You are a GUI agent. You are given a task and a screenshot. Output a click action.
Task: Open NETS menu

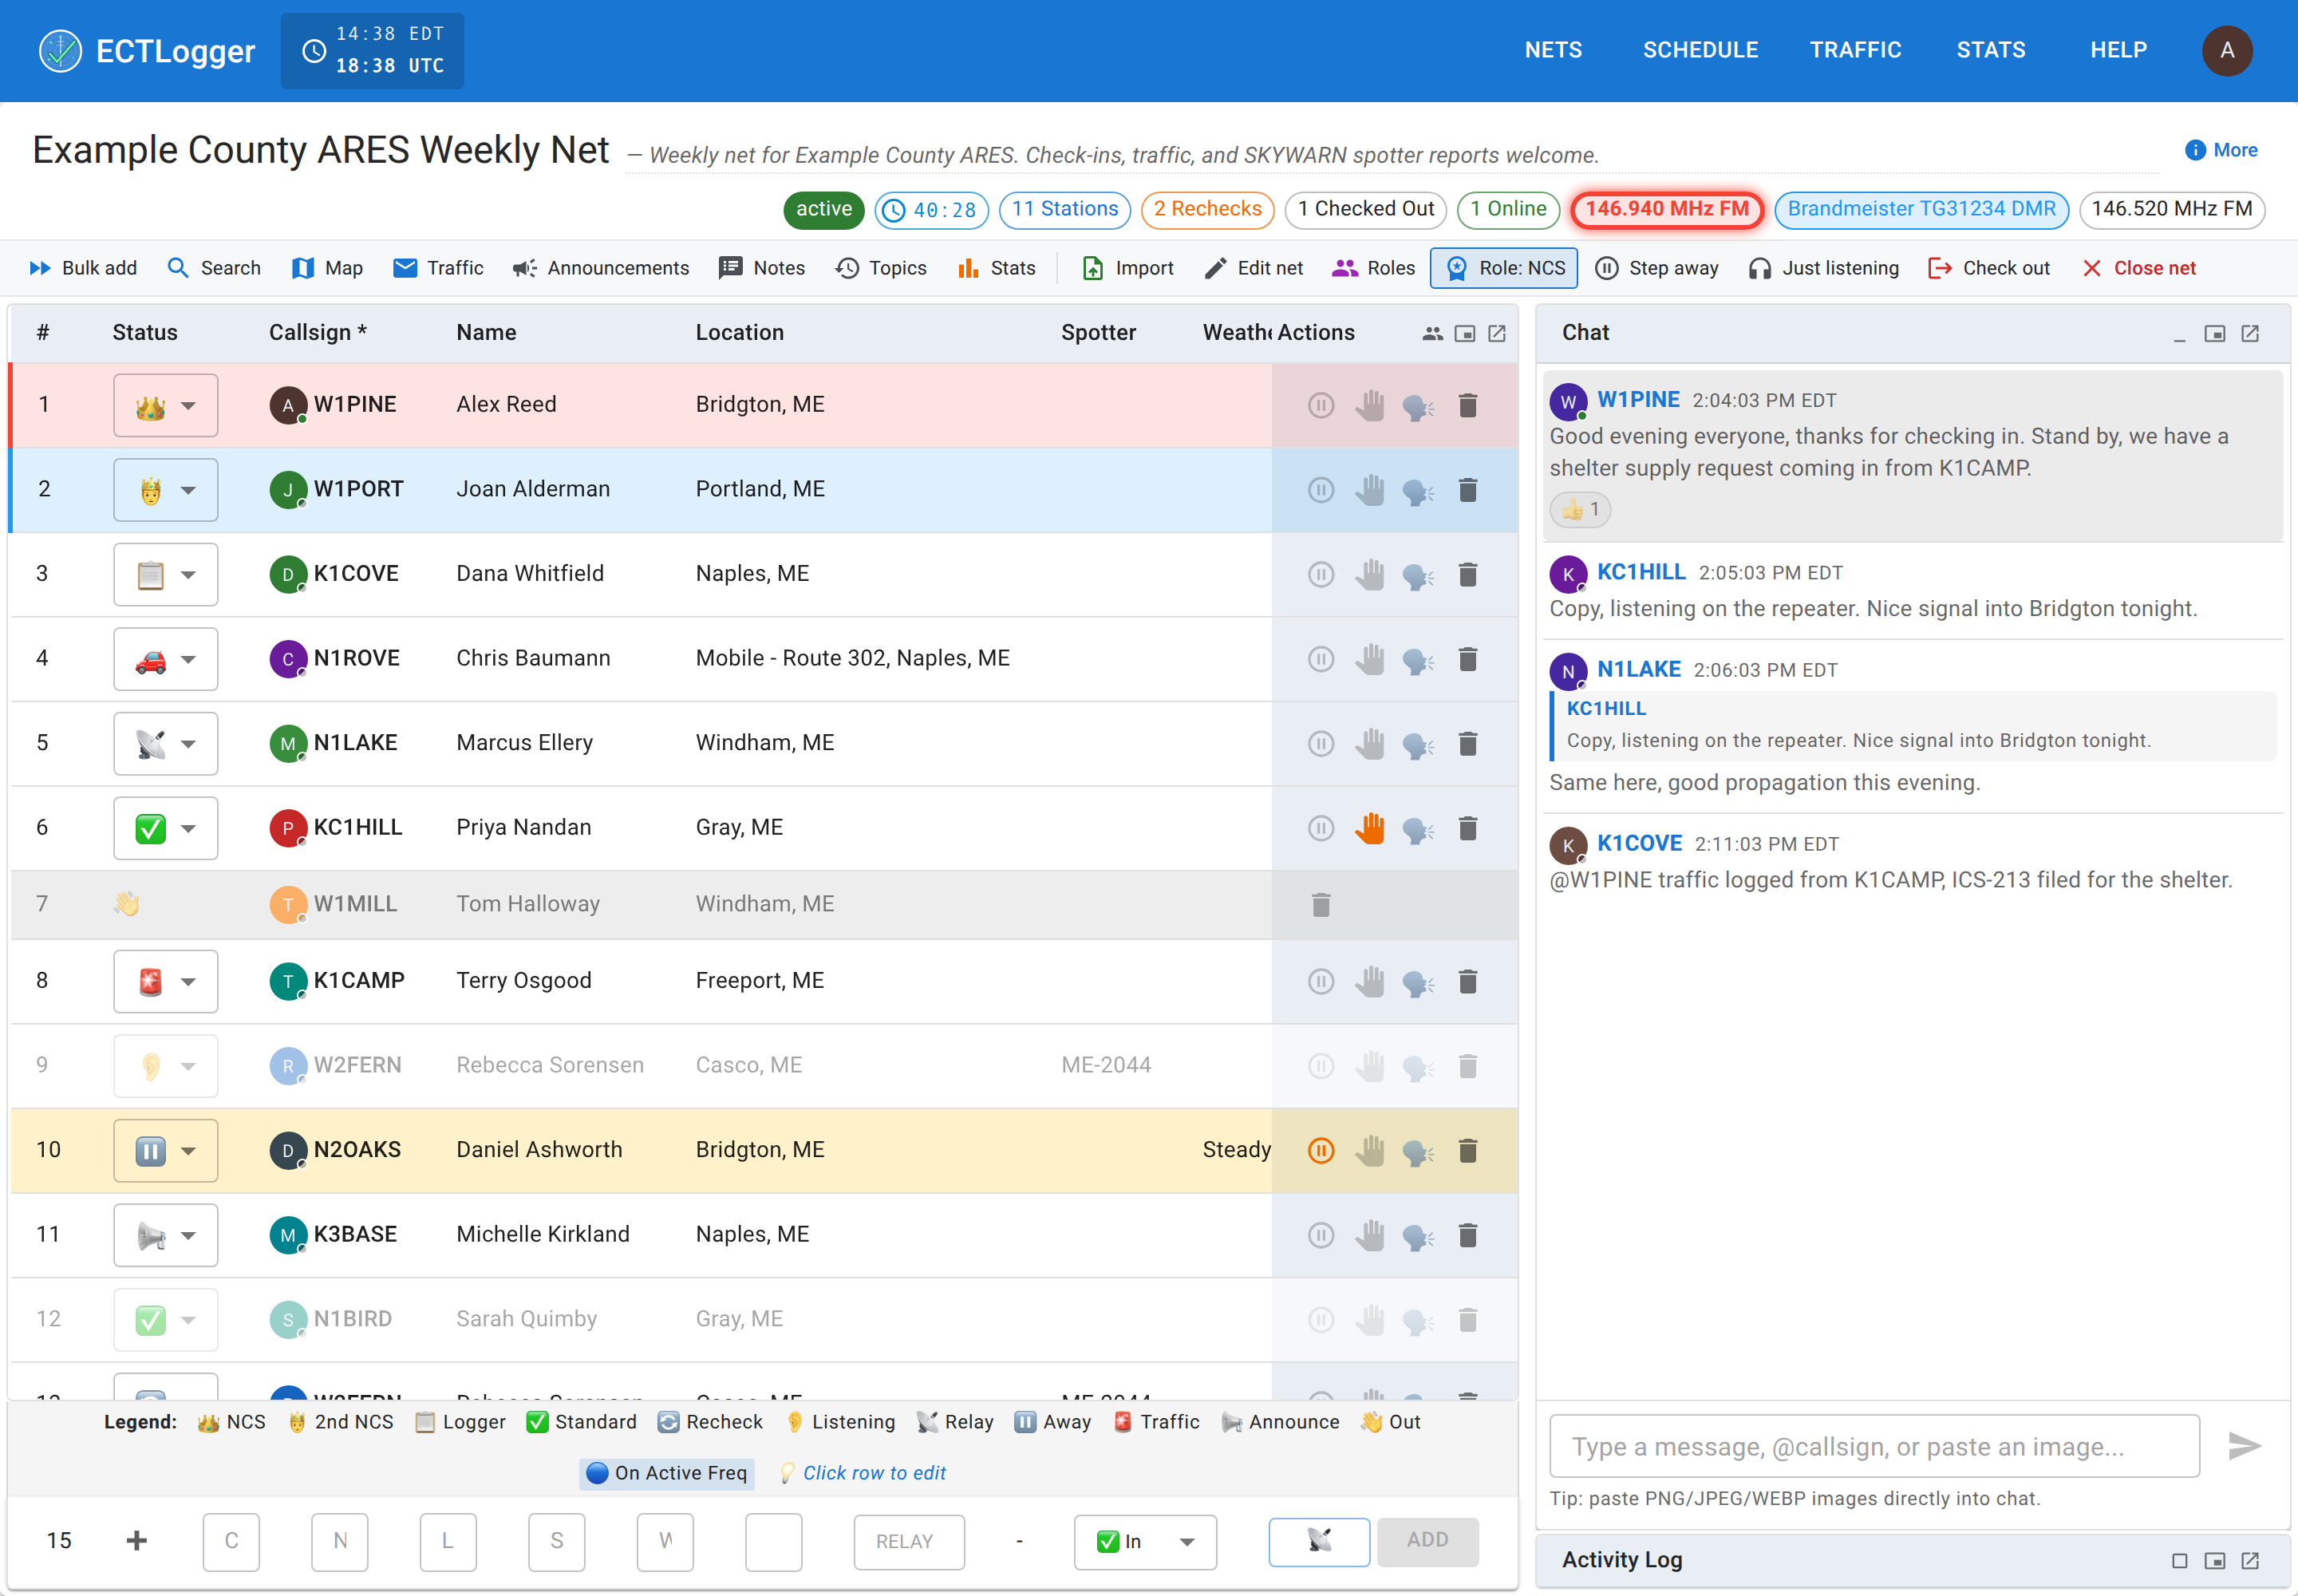point(1553,50)
